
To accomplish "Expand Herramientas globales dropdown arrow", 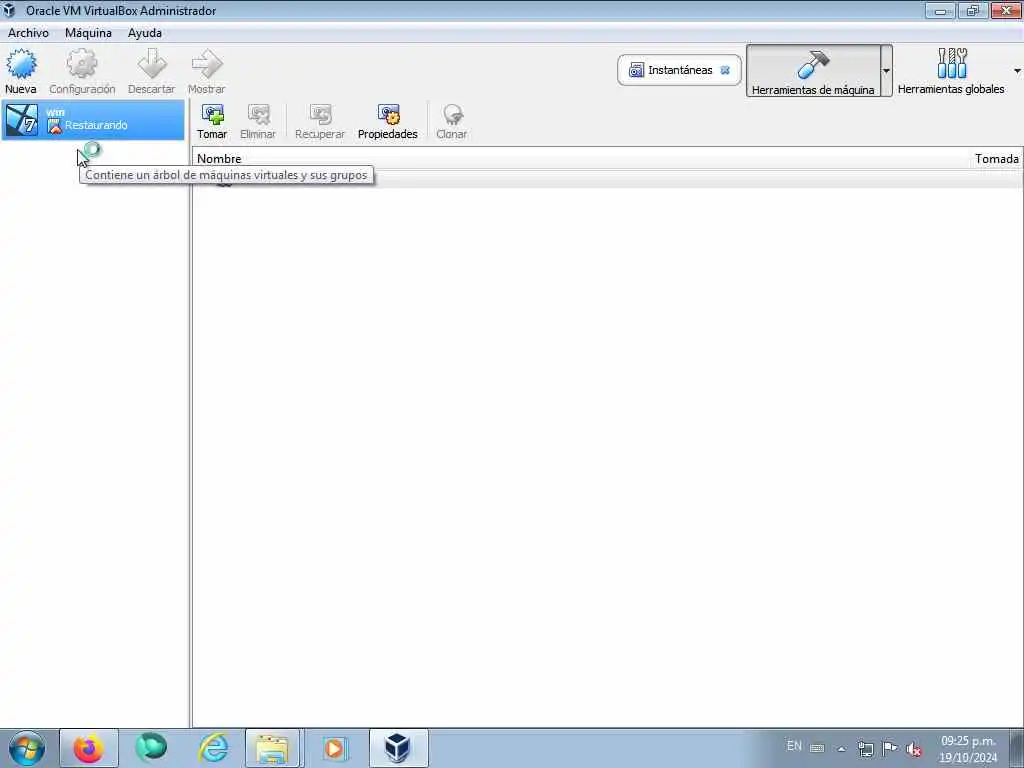I will [x=1017, y=71].
